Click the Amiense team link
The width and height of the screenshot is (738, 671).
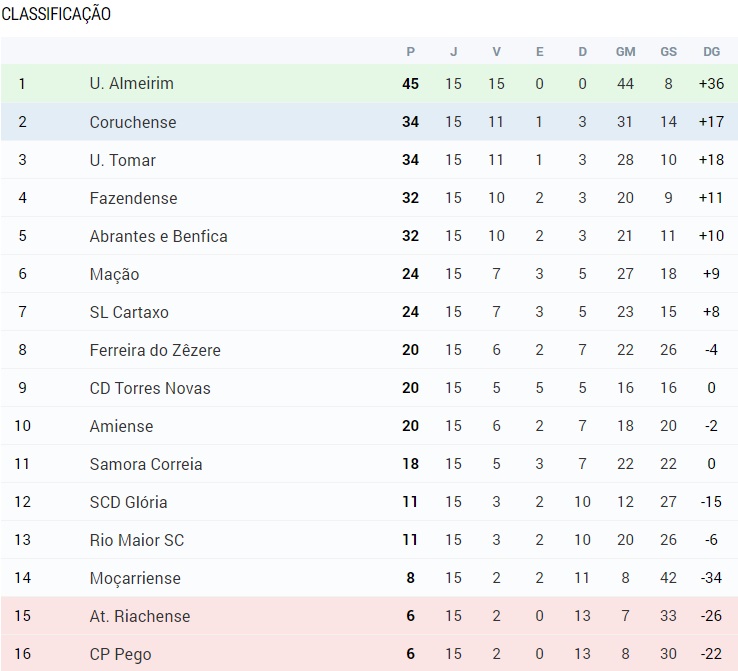click(121, 426)
